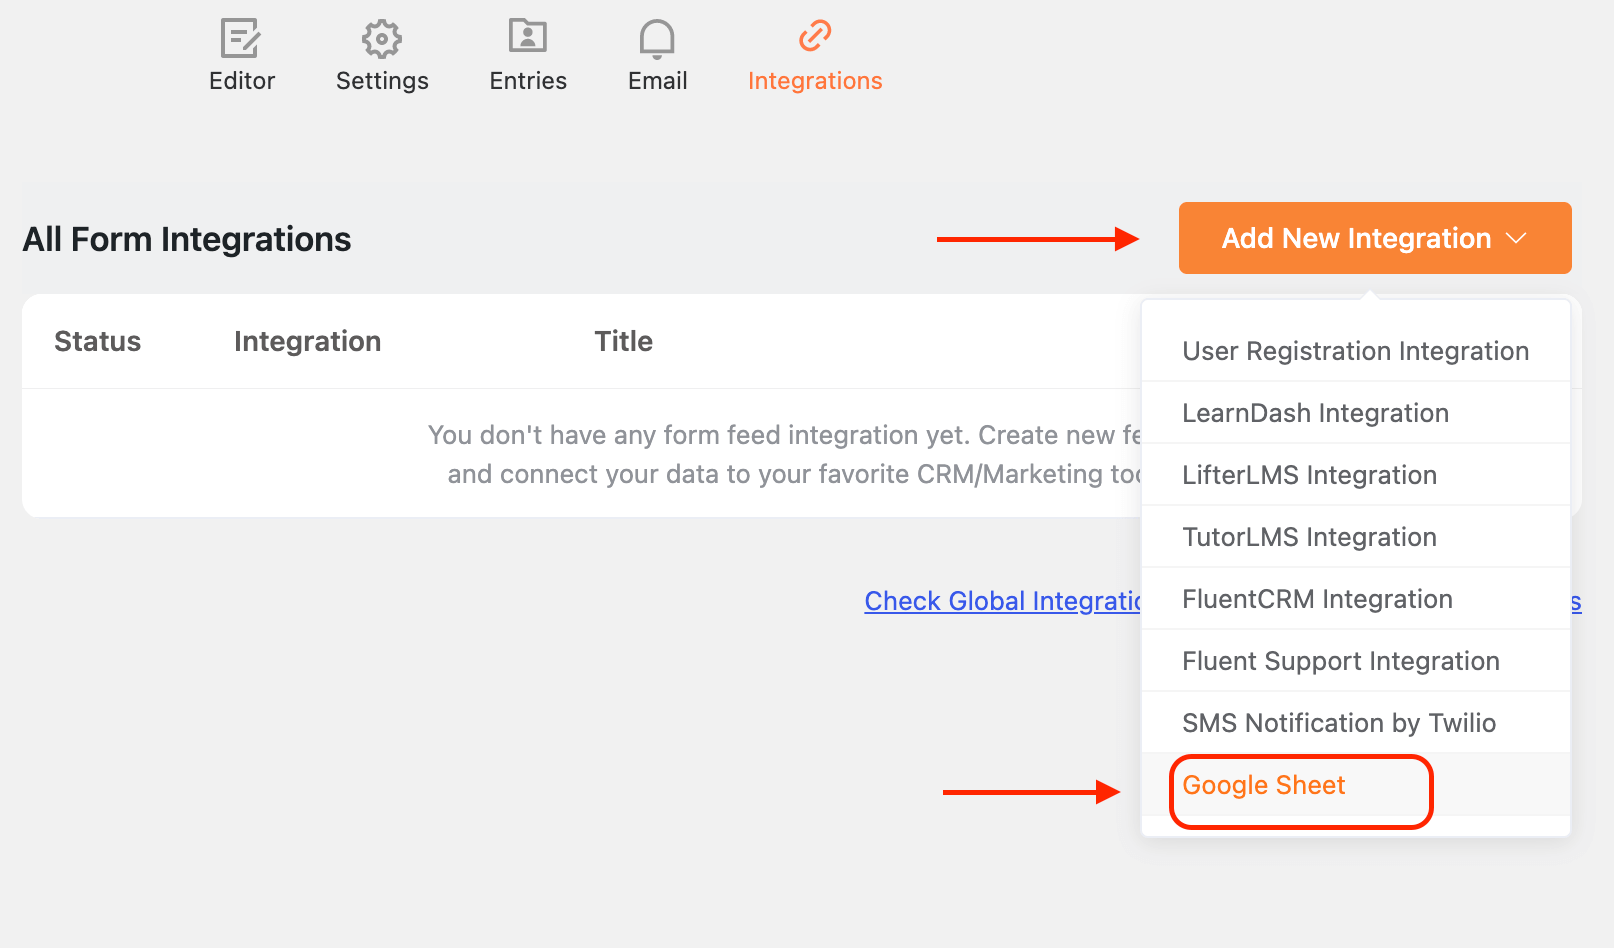Click the Add New Integration button
Screen dimensions: 1614x948
[x=1375, y=238]
